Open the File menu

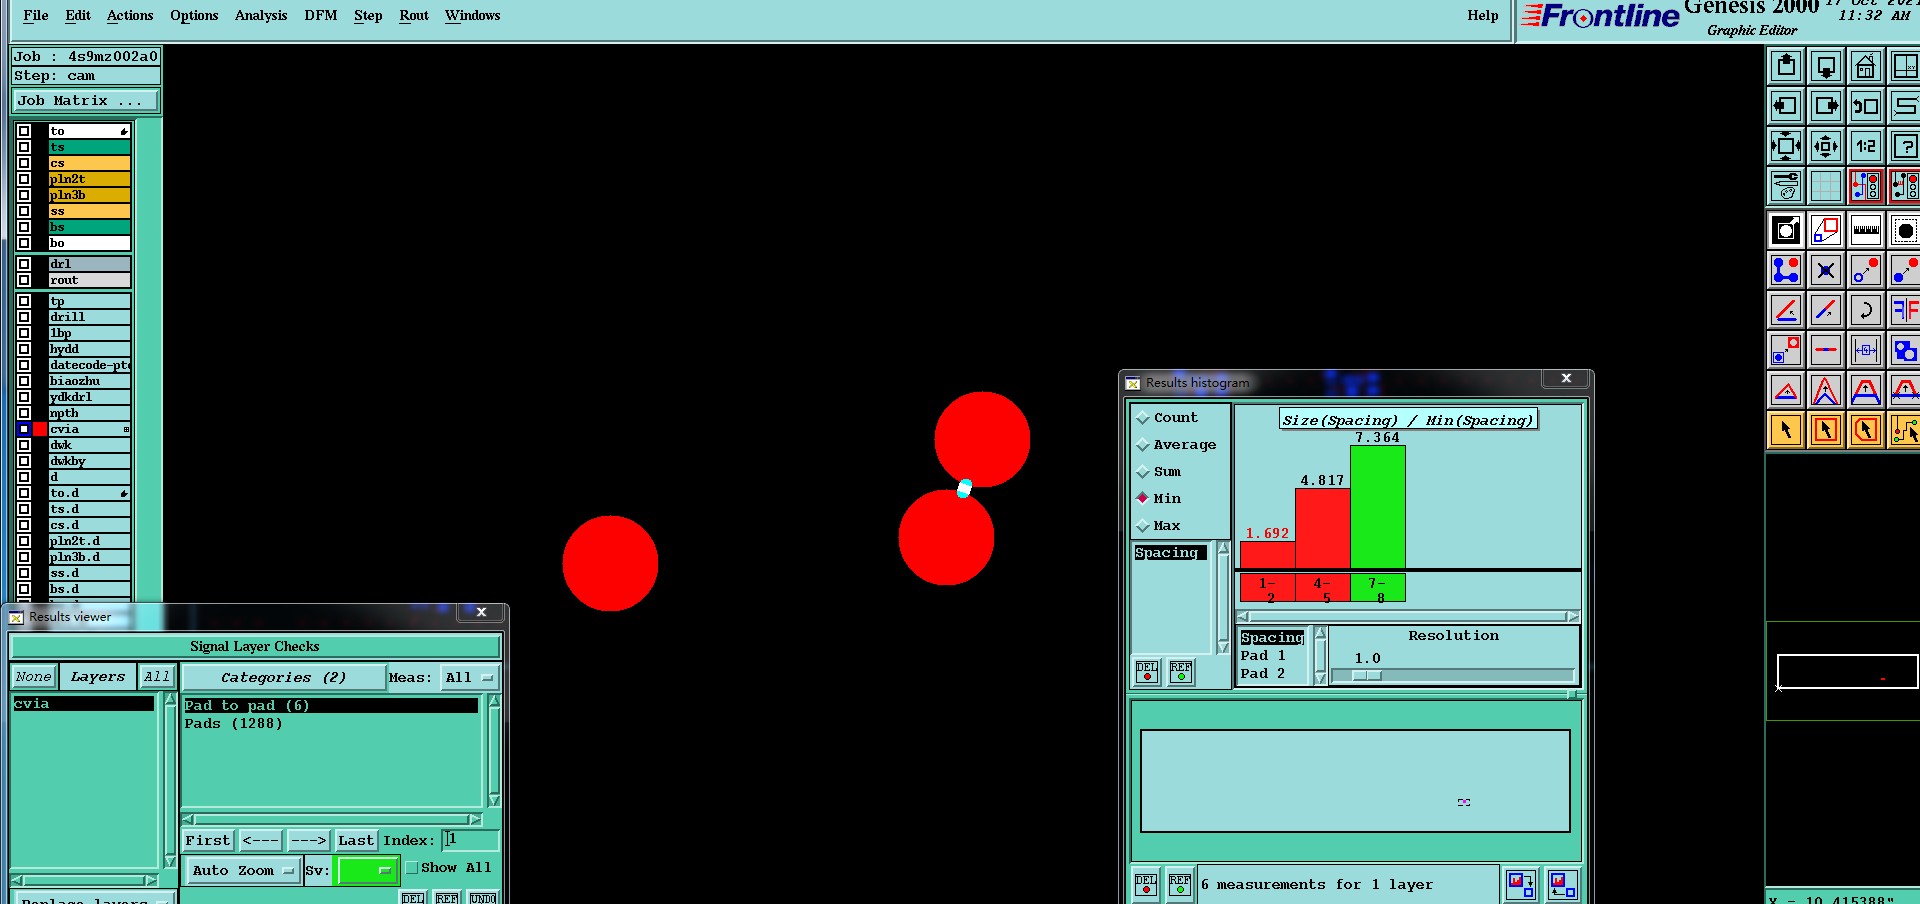(x=36, y=15)
